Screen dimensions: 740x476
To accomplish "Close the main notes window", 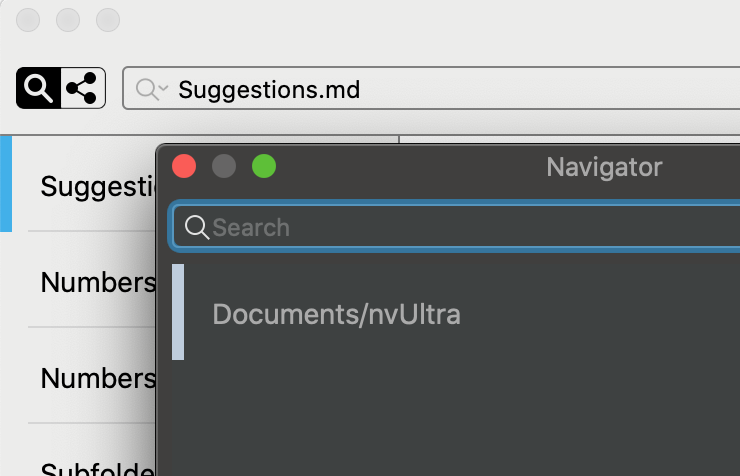I will coord(28,19).
